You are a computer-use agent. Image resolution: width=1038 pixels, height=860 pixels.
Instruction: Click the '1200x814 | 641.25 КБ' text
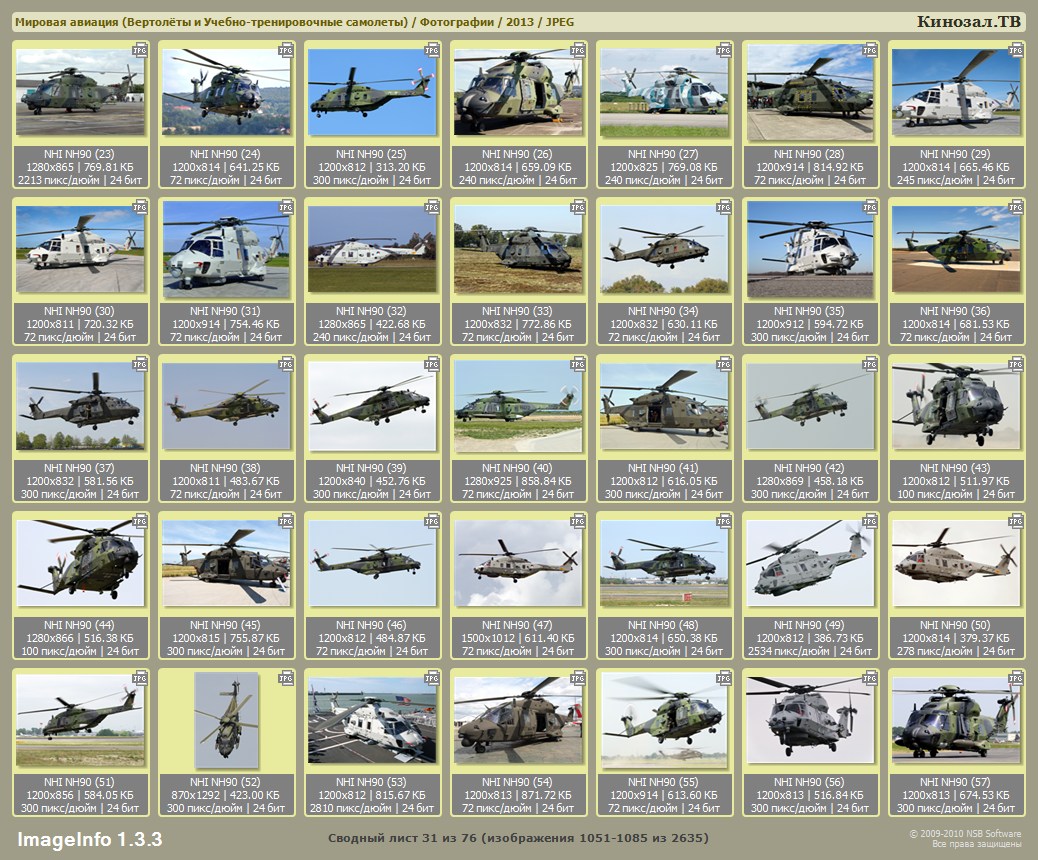point(226,167)
